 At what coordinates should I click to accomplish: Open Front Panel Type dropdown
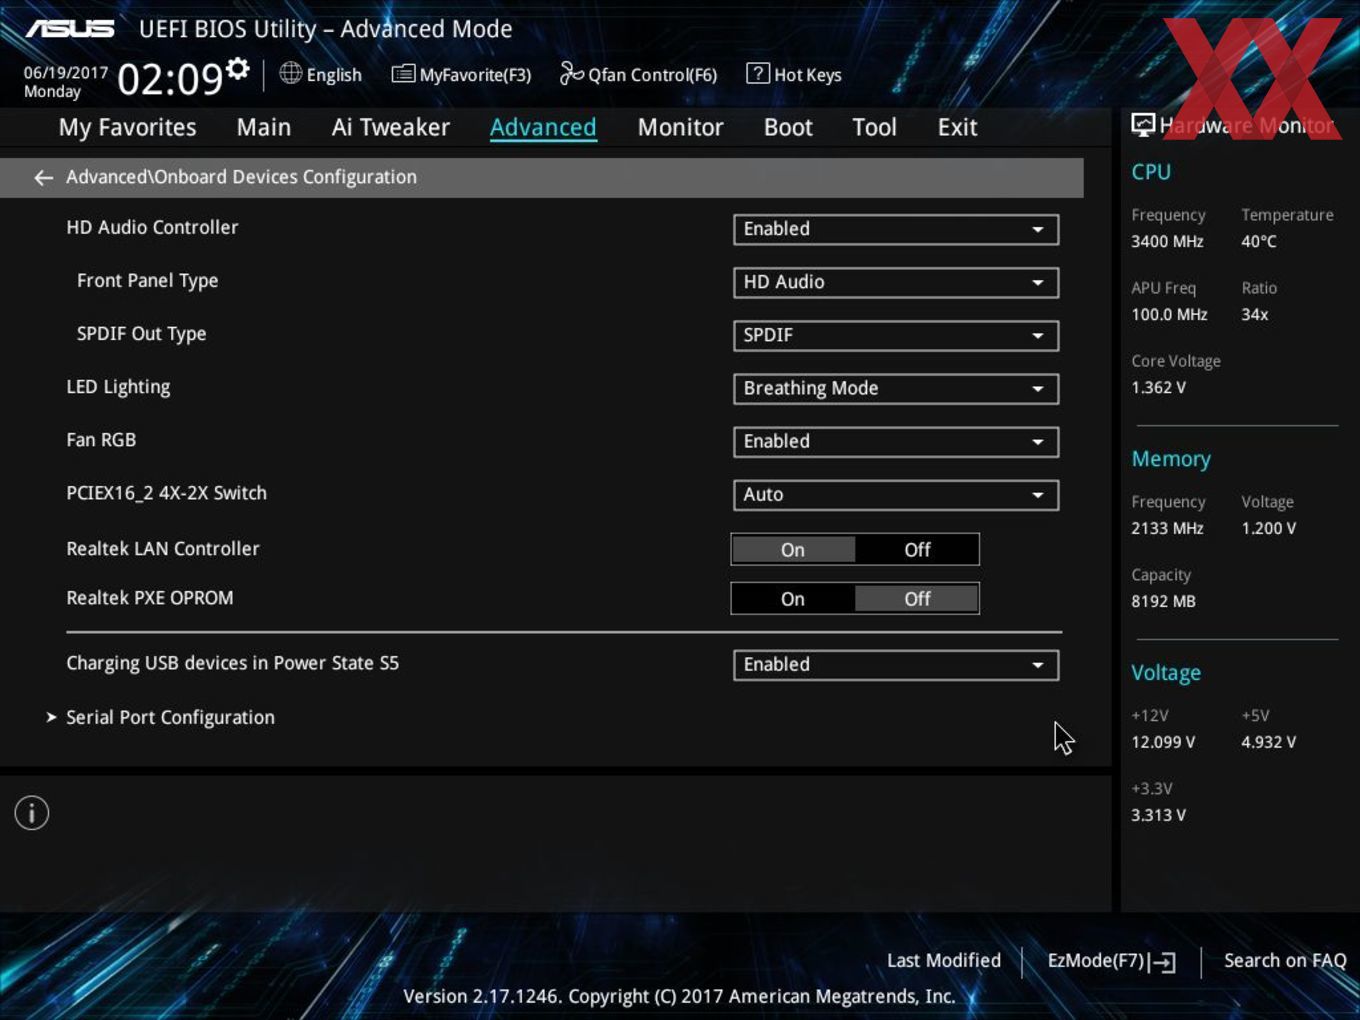[896, 282]
